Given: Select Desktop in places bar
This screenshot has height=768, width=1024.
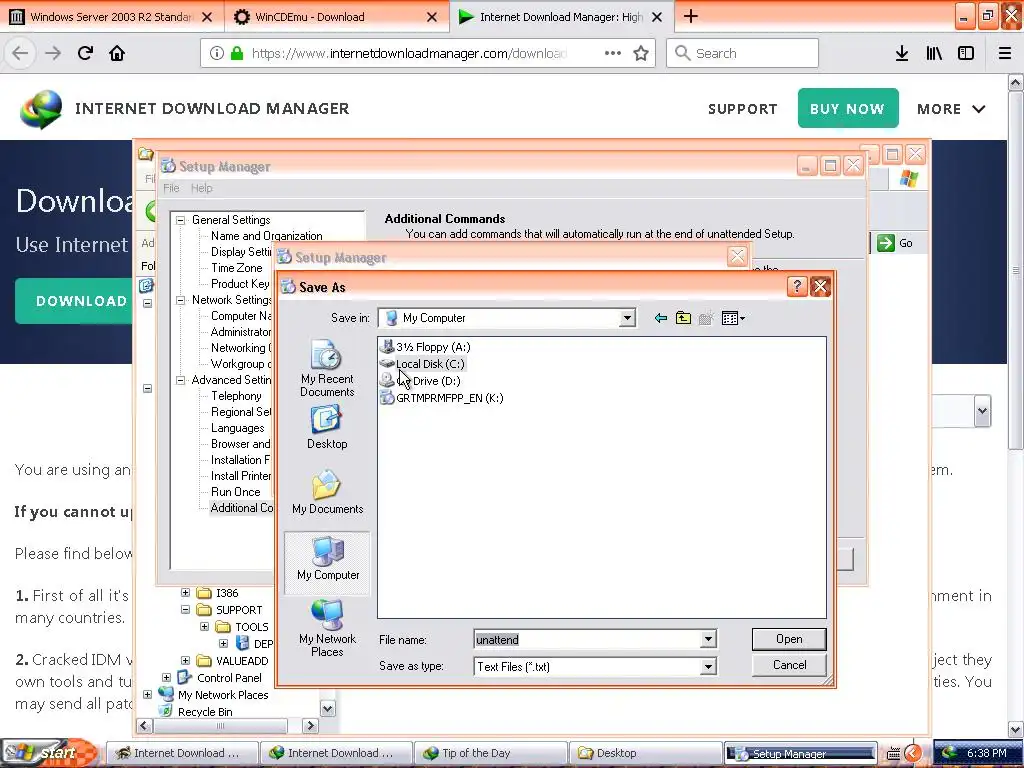Looking at the screenshot, I should pyautogui.click(x=327, y=427).
